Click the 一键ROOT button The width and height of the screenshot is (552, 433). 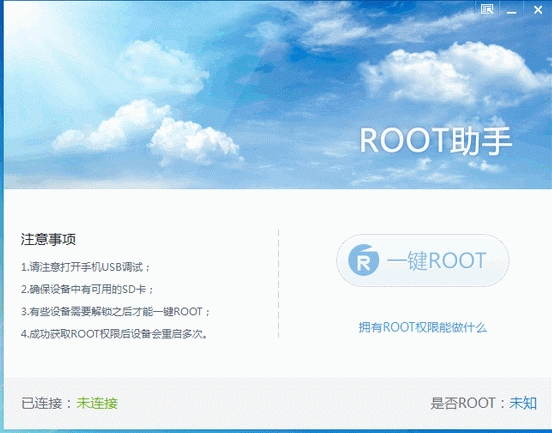click(x=422, y=261)
